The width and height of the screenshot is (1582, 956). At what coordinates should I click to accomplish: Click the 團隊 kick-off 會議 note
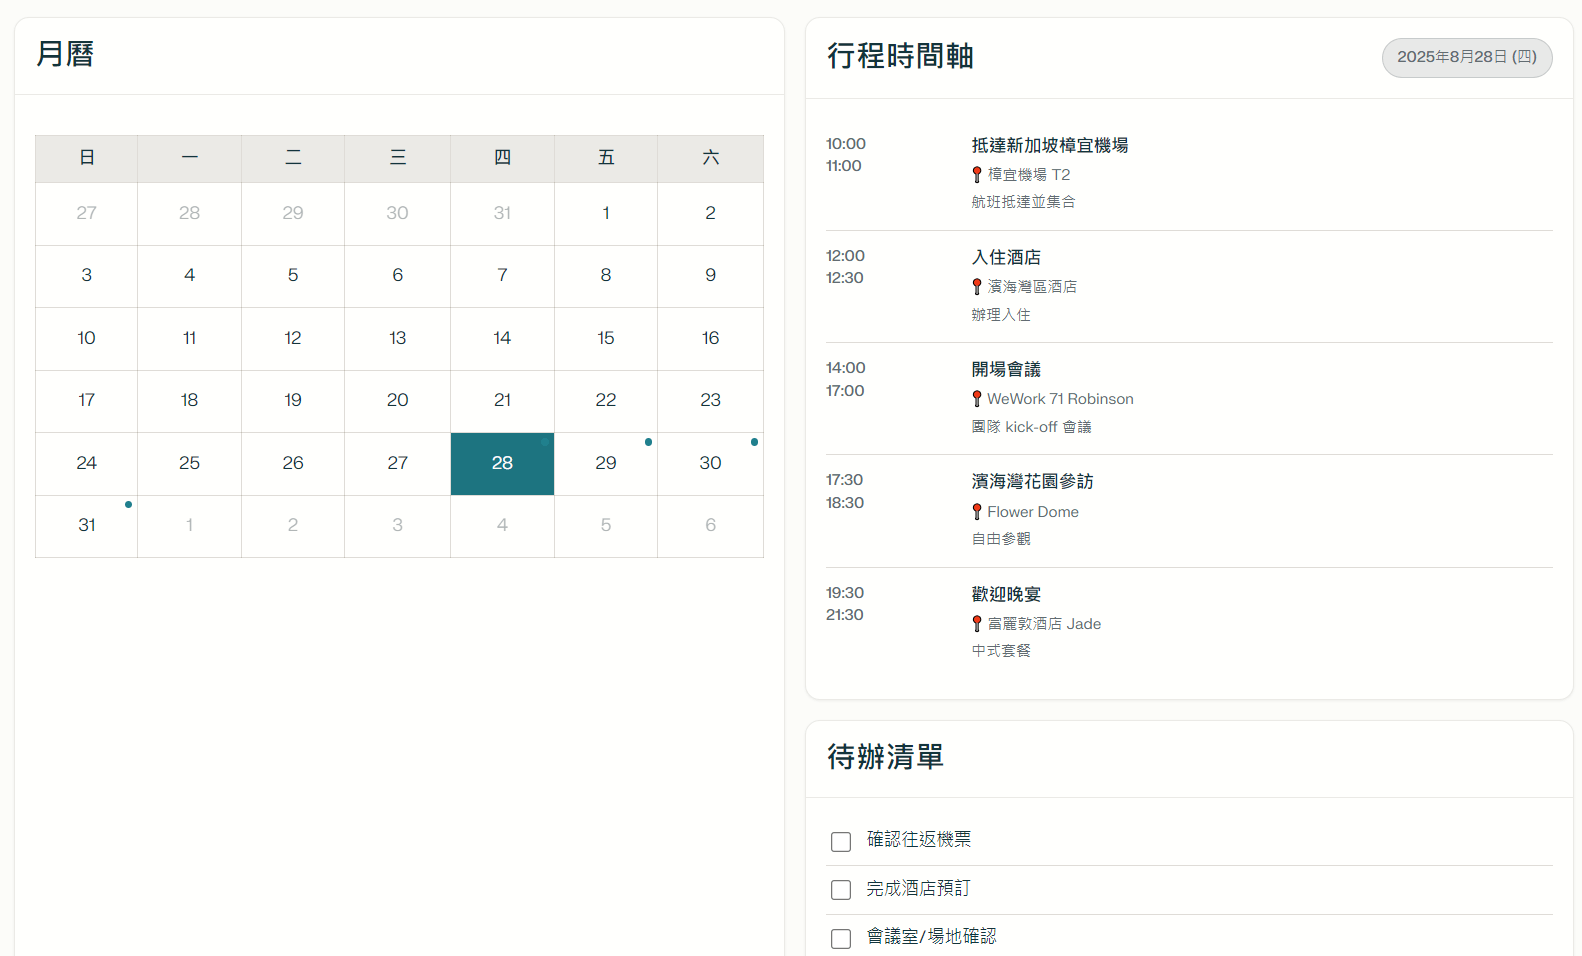[x=1031, y=427]
